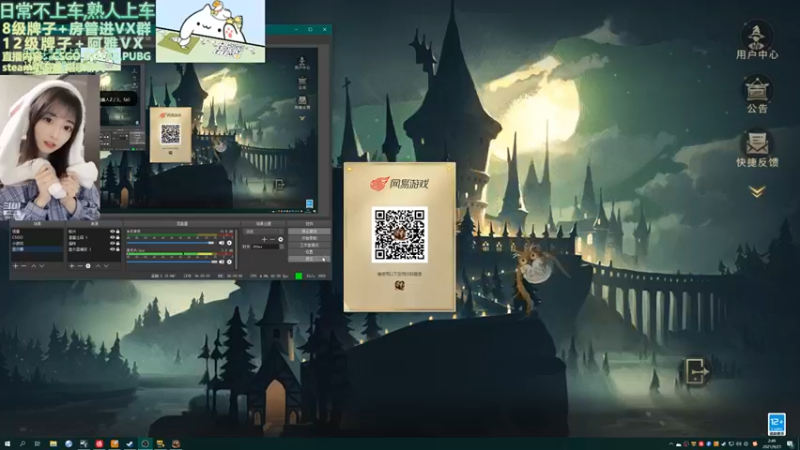The width and height of the screenshot is (800, 450).
Task: Add a new scene with plus icon
Action: [x=15, y=266]
